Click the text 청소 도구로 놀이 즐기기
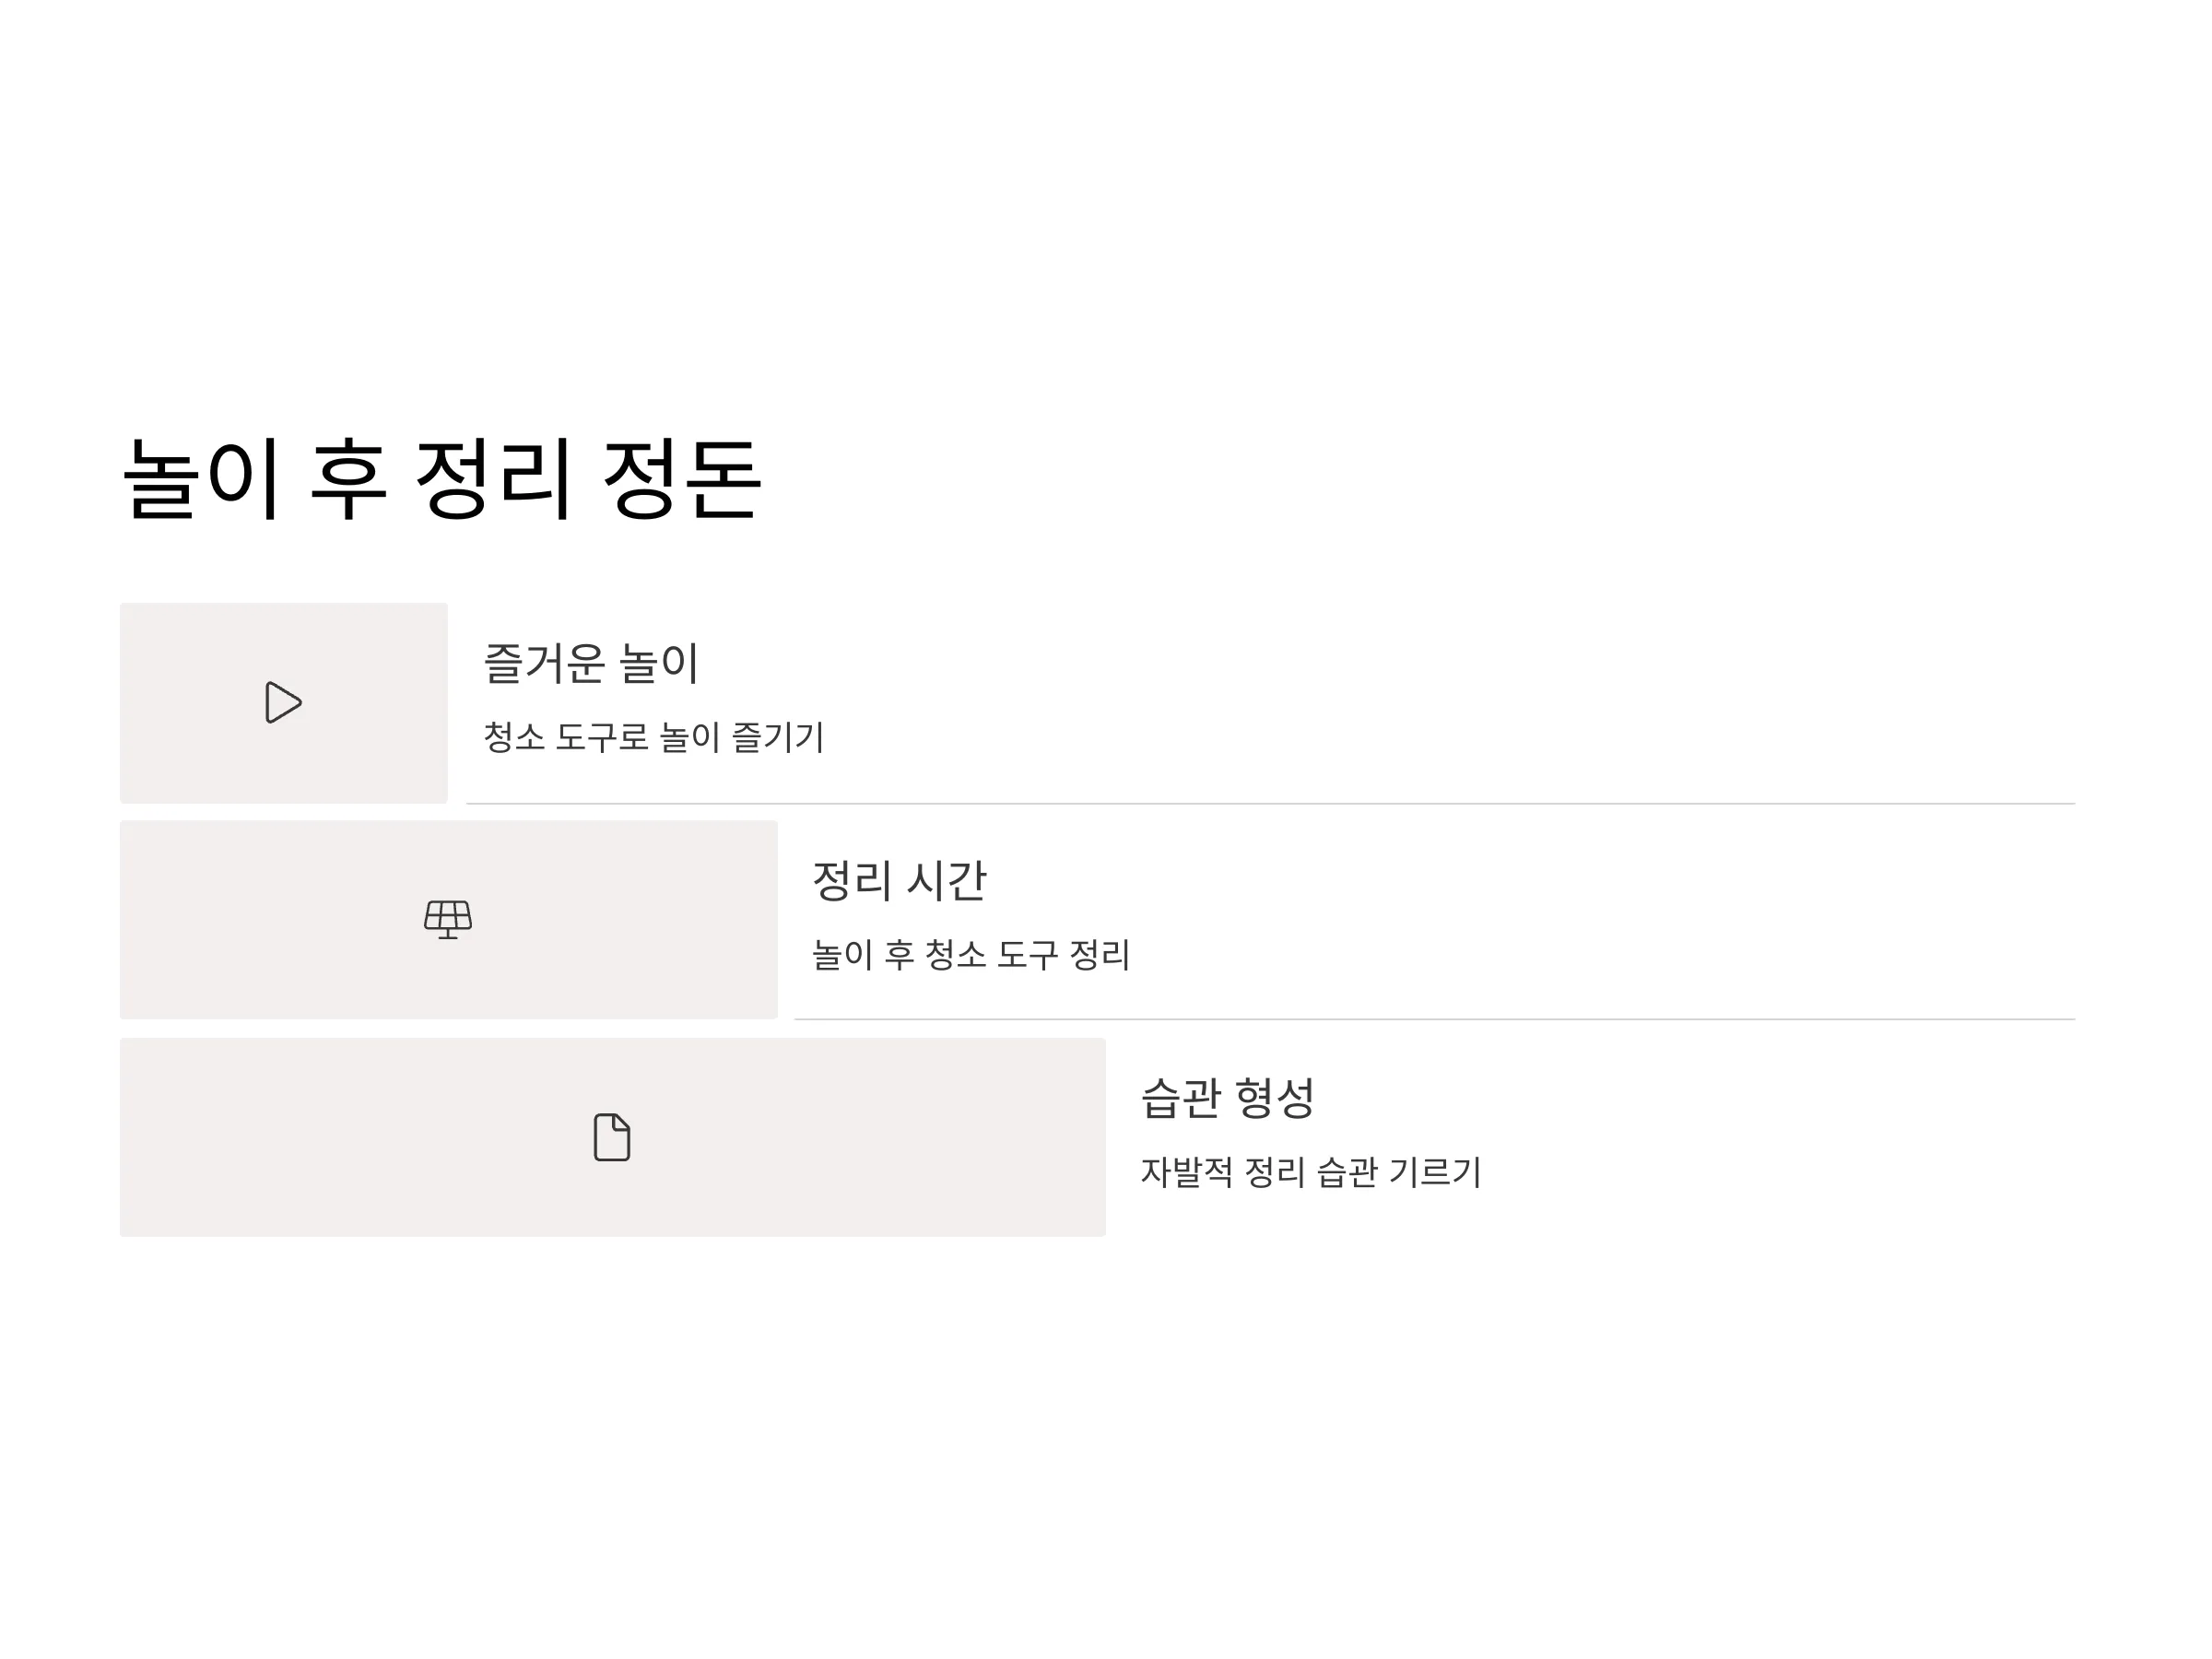 click(654, 737)
